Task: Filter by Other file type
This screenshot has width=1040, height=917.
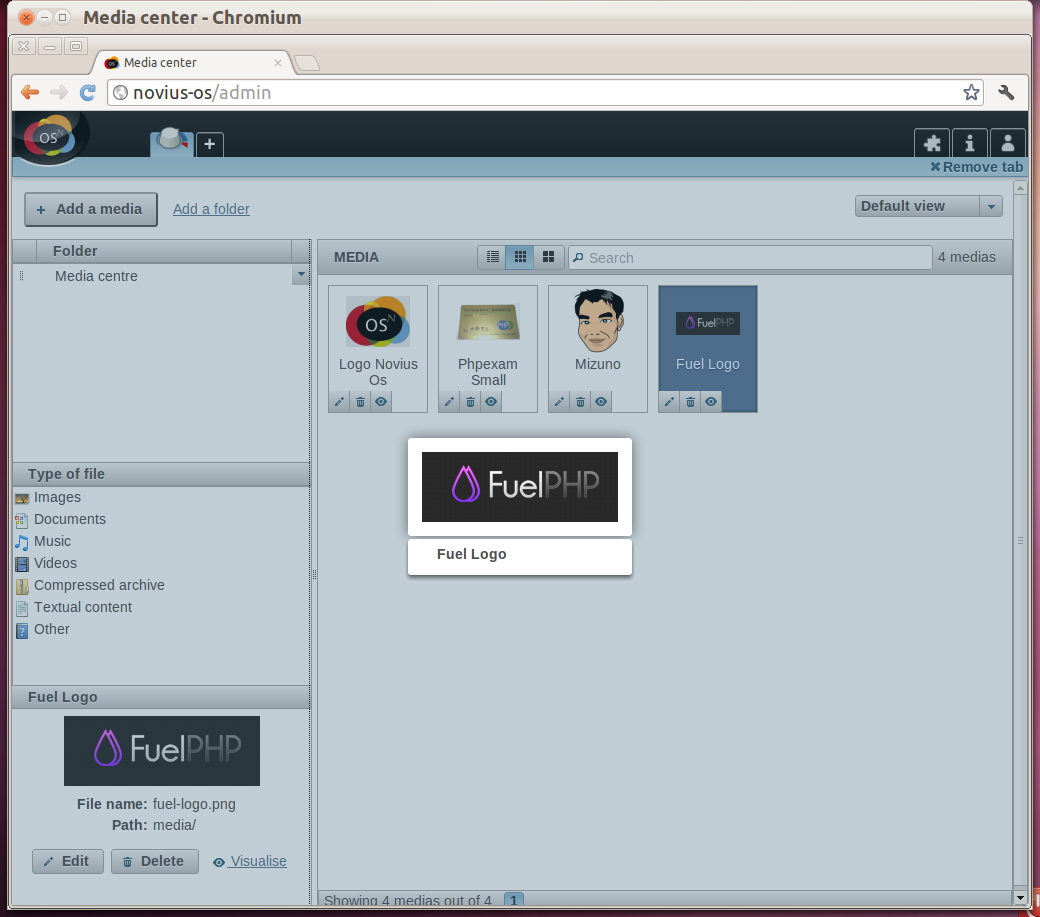Action: pyautogui.click(x=51, y=629)
